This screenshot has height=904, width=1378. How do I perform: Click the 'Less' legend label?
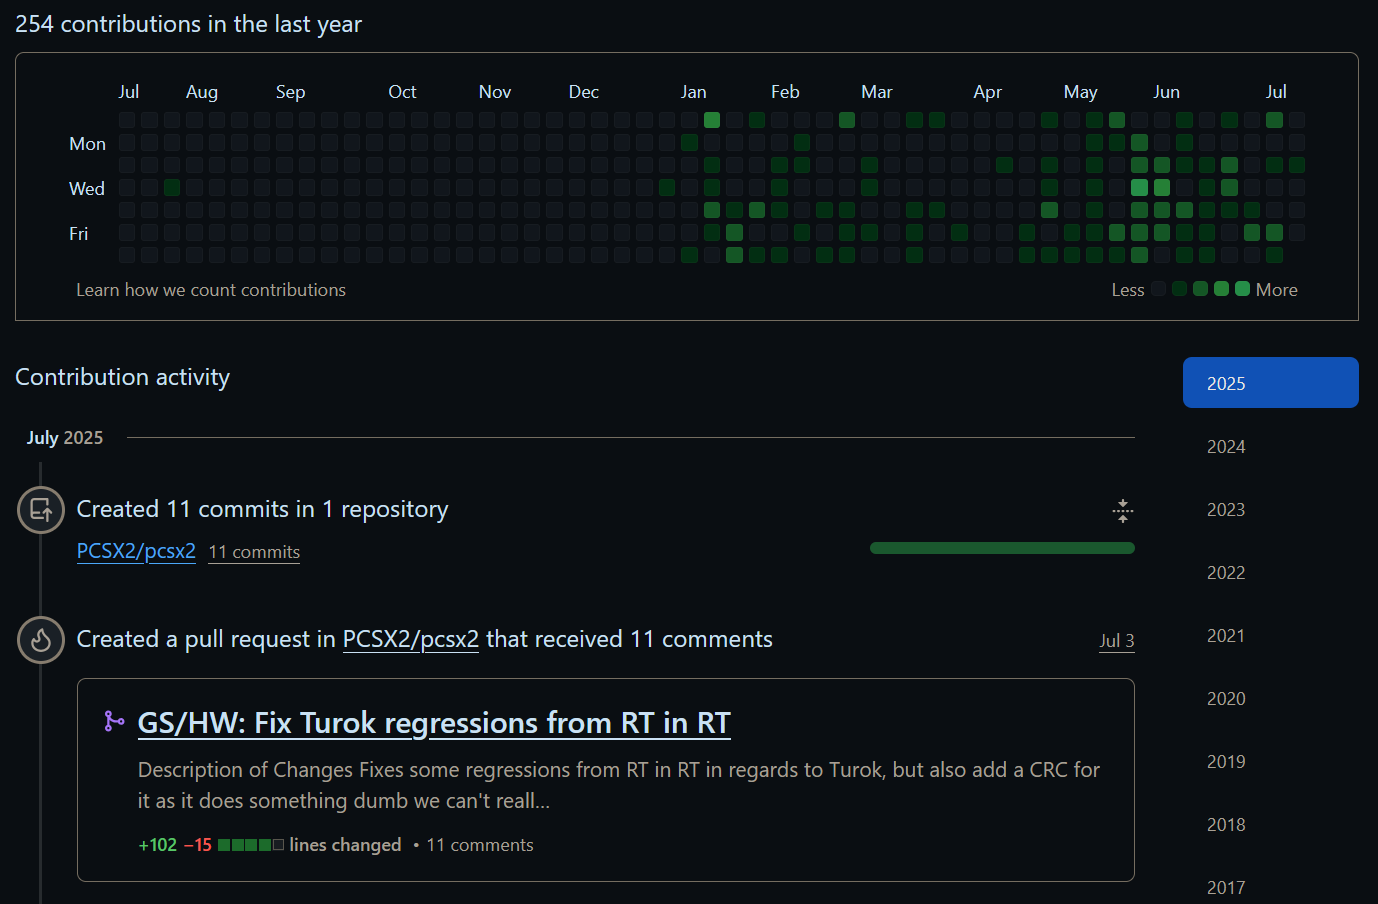[1128, 290]
